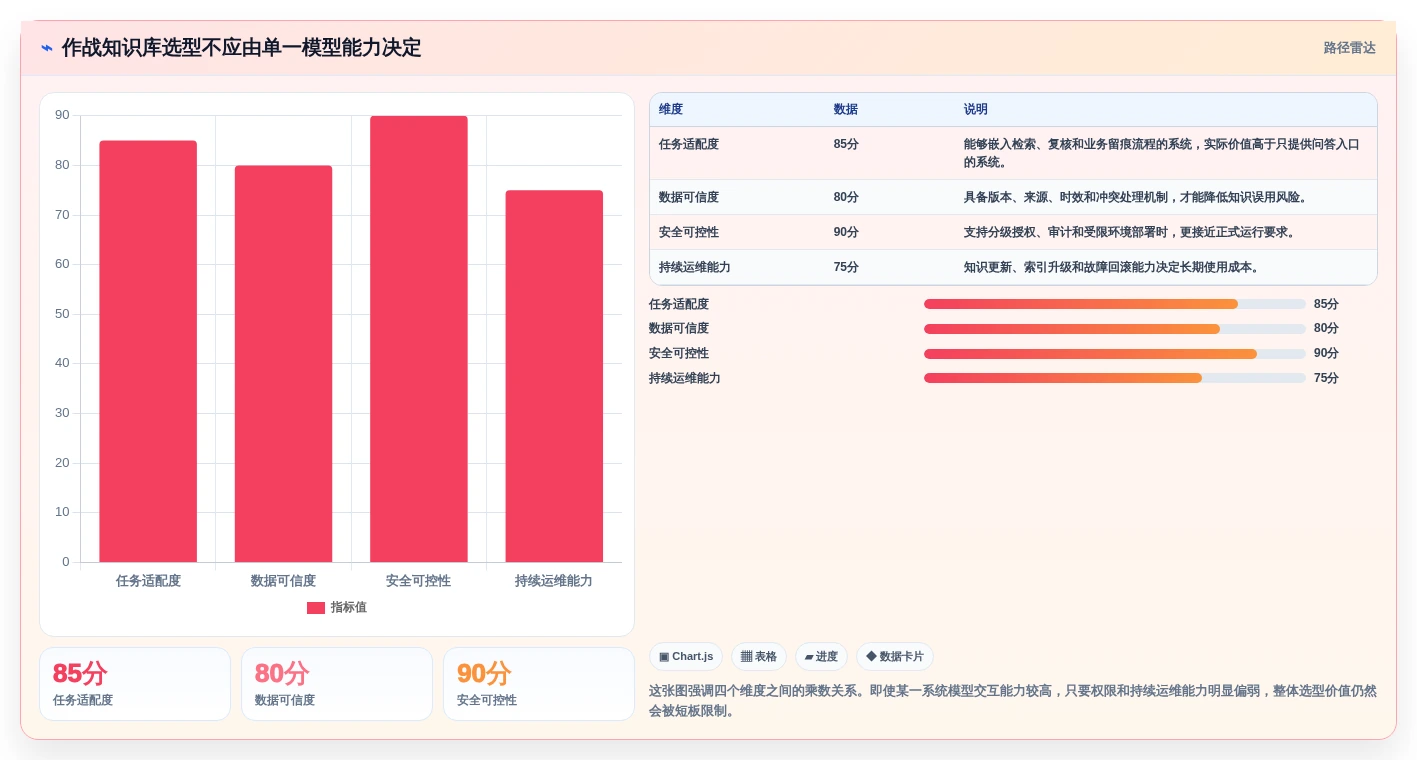Viewport: 1417px width, 760px height.
Task: Click 数据可信度 x-axis label under chart
Action: pyautogui.click(x=283, y=580)
